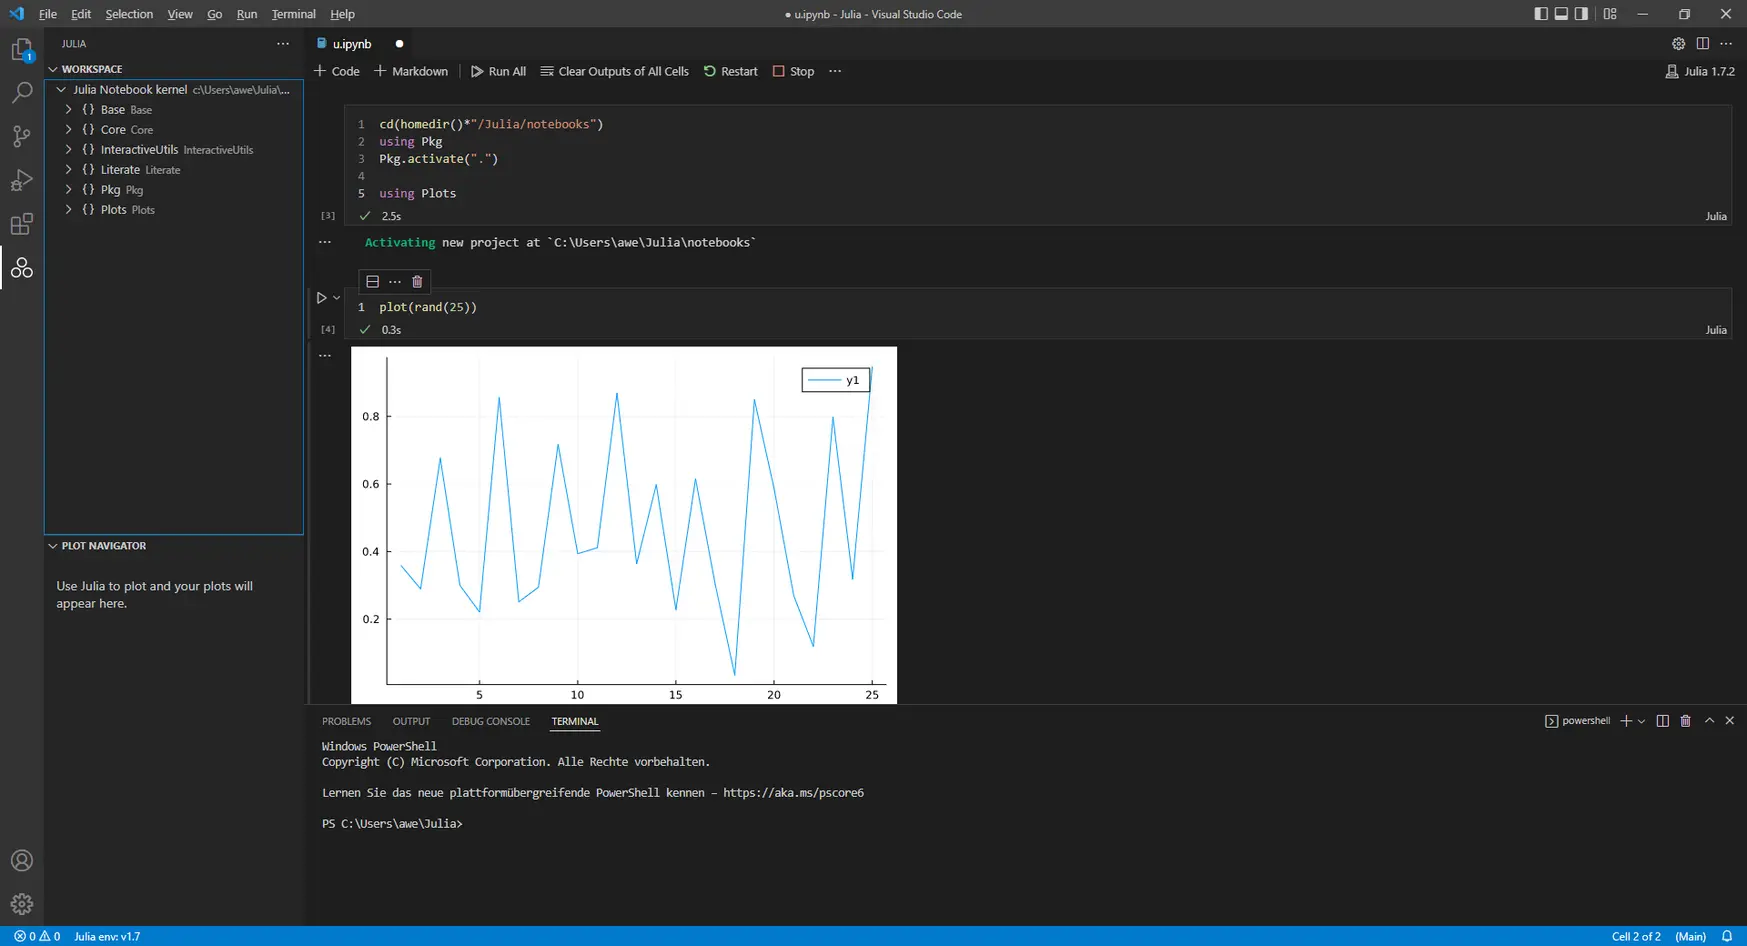Expand the InteractiveUtils module
The width and height of the screenshot is (1747, 946).
tap(69, 150)
